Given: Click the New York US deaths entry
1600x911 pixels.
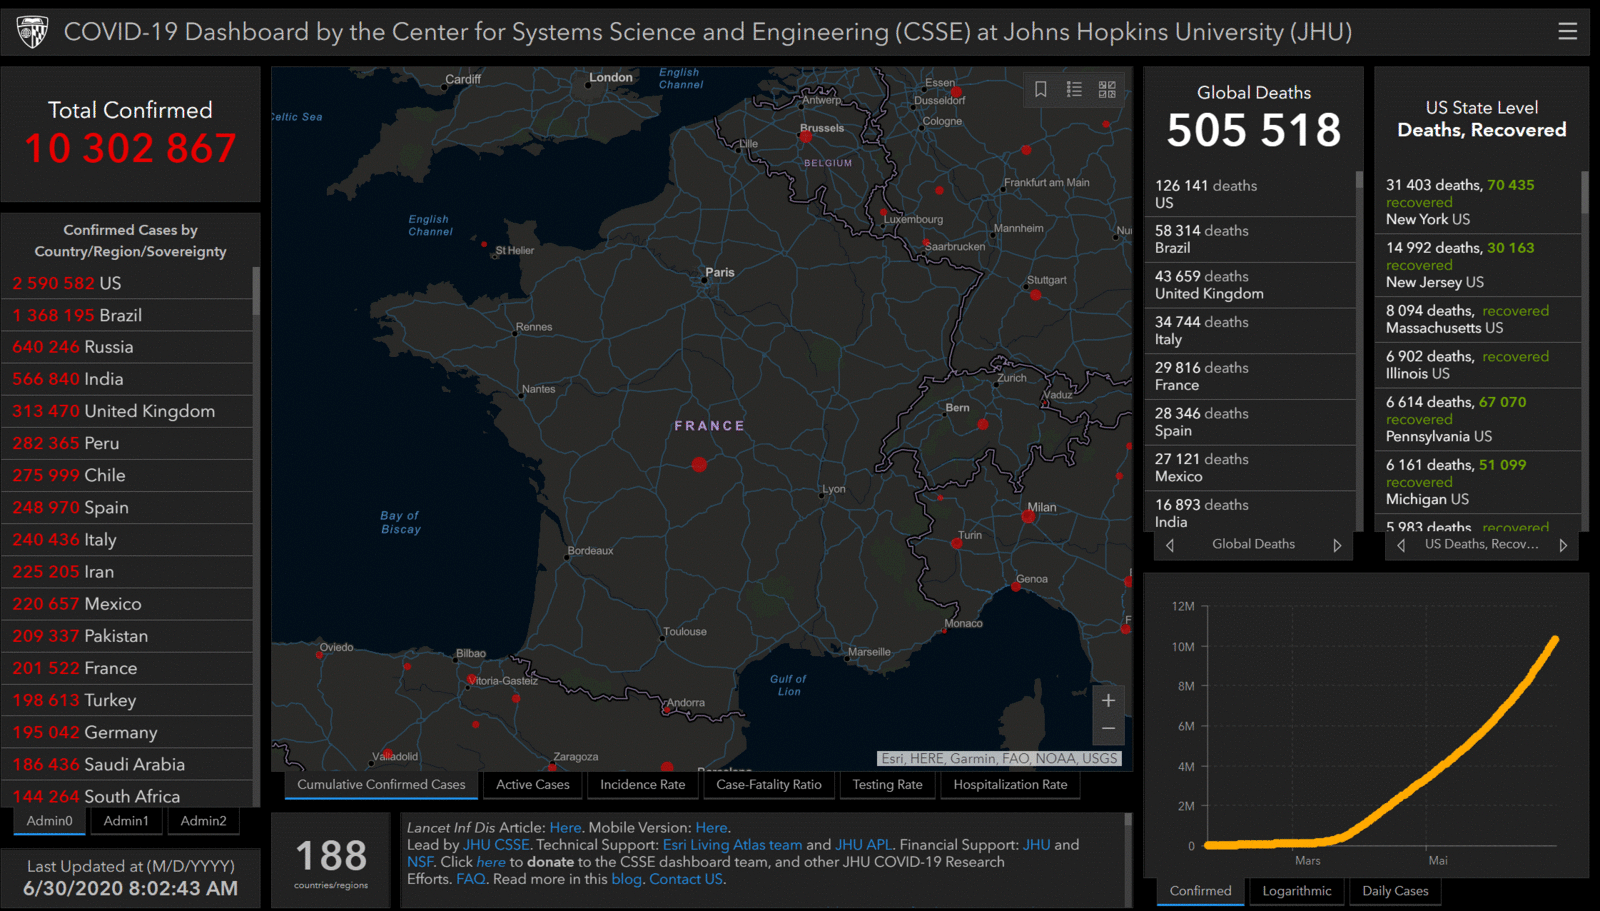Looking at the screenshot, I should [x=1478, y=202].
